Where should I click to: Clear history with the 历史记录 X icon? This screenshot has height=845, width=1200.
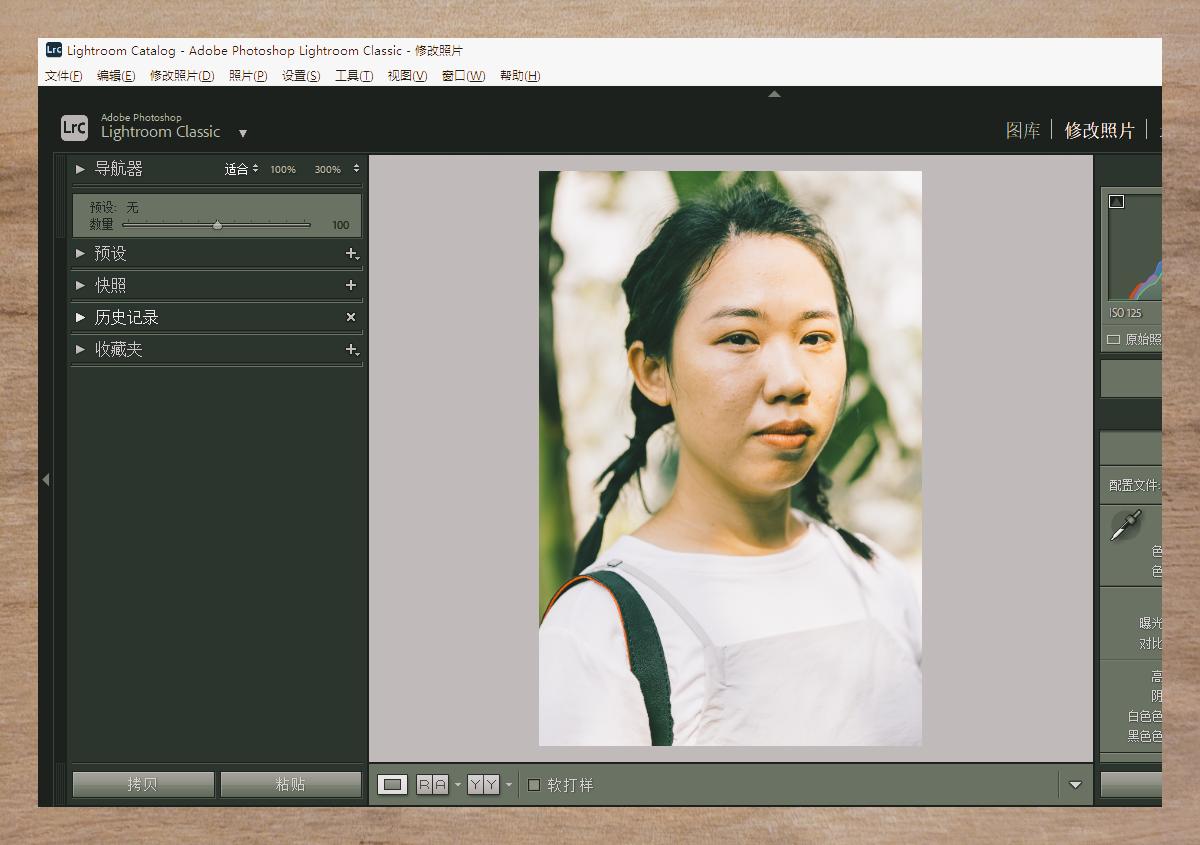(351, 317)
